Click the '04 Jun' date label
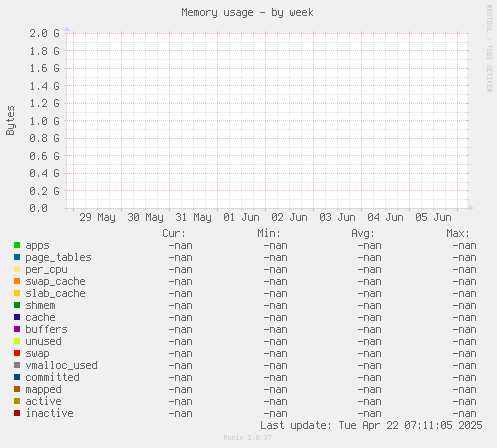 [385, 218]
